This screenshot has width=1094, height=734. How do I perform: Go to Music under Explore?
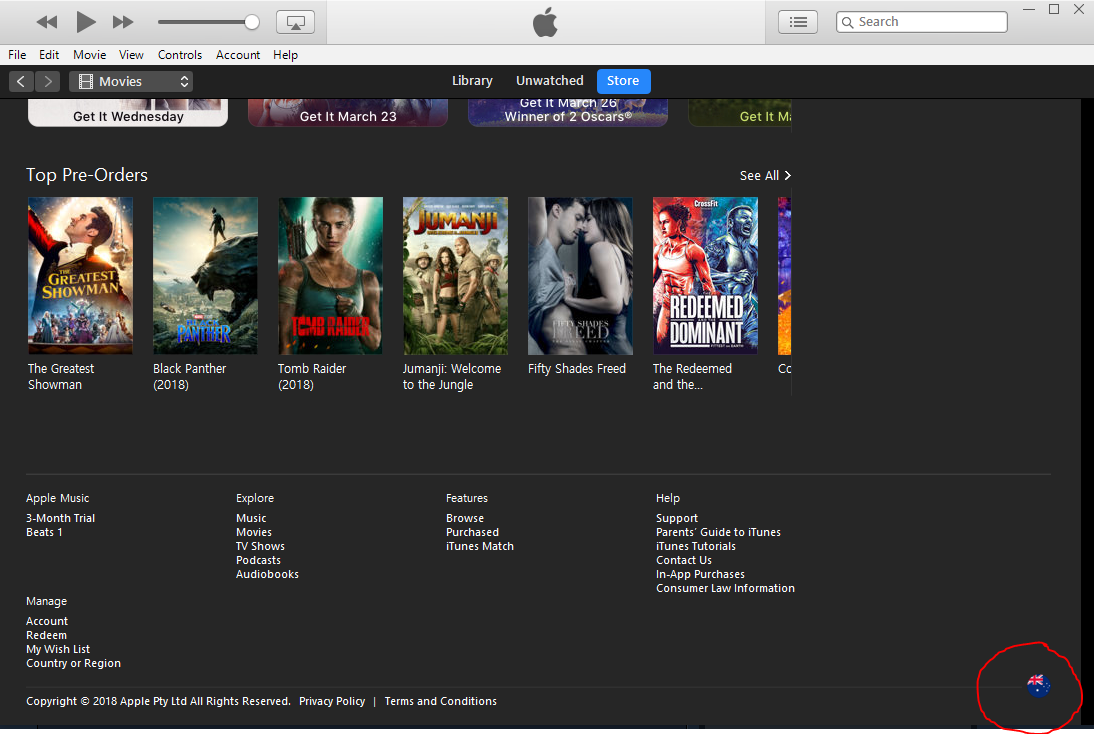click(251, 518)
